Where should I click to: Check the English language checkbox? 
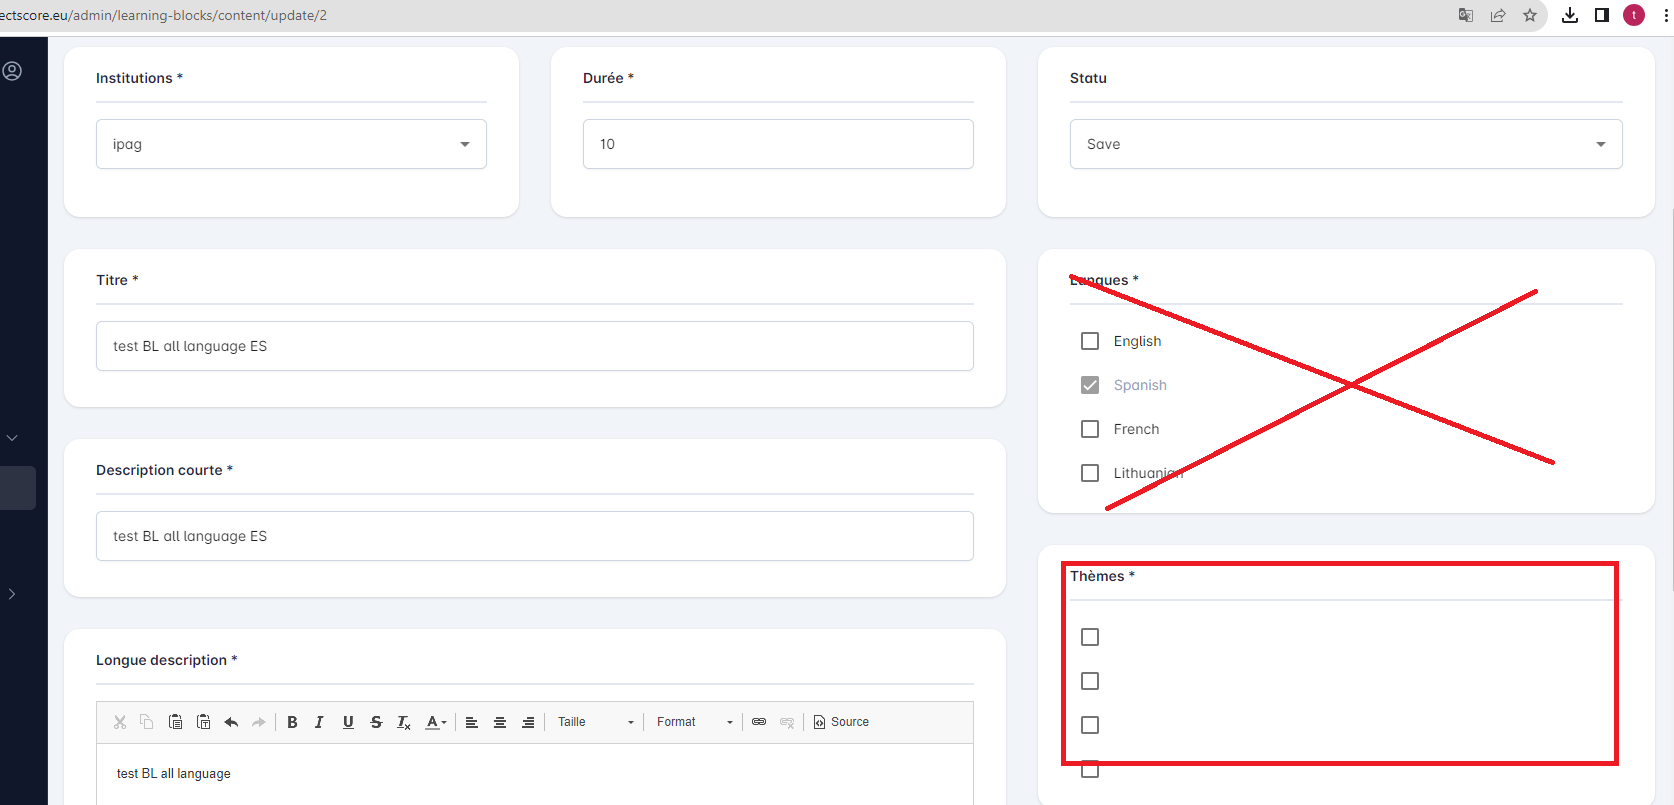1090,341
